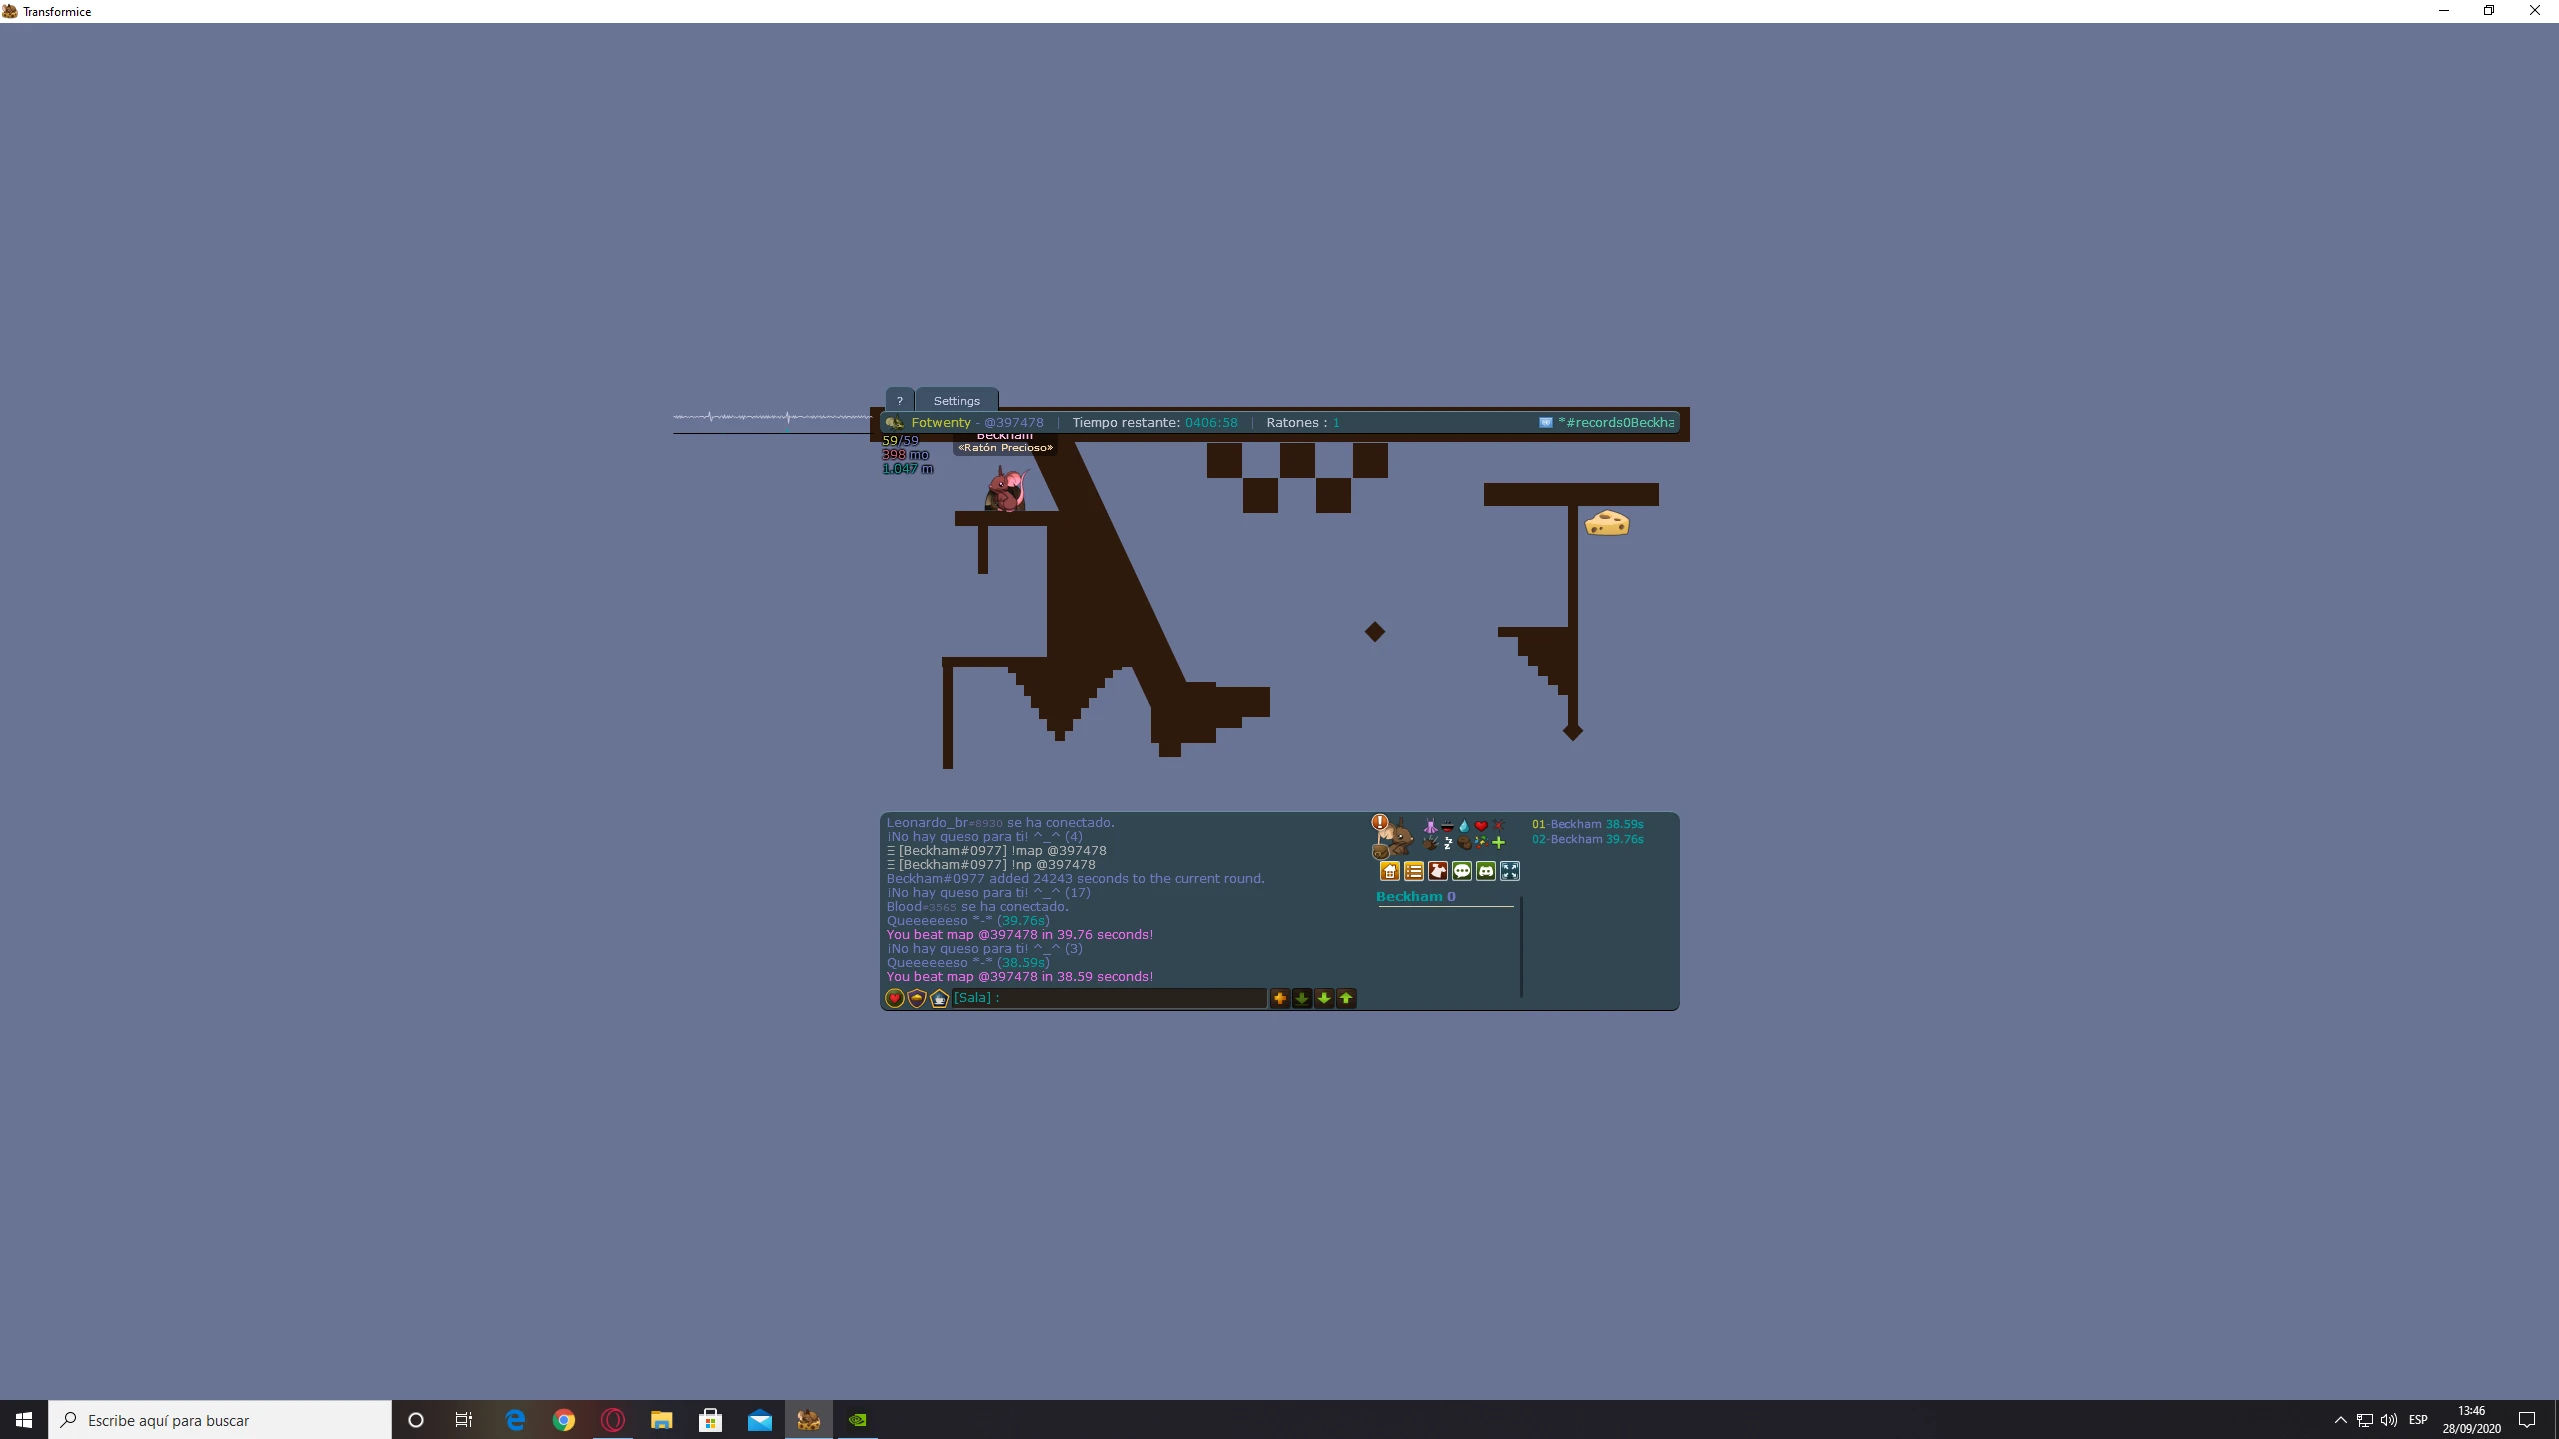Click chat line '[Beckham#0977] !np @397478'
The width and height of the screenshot is (2559, 1439).
click(991, 865)
